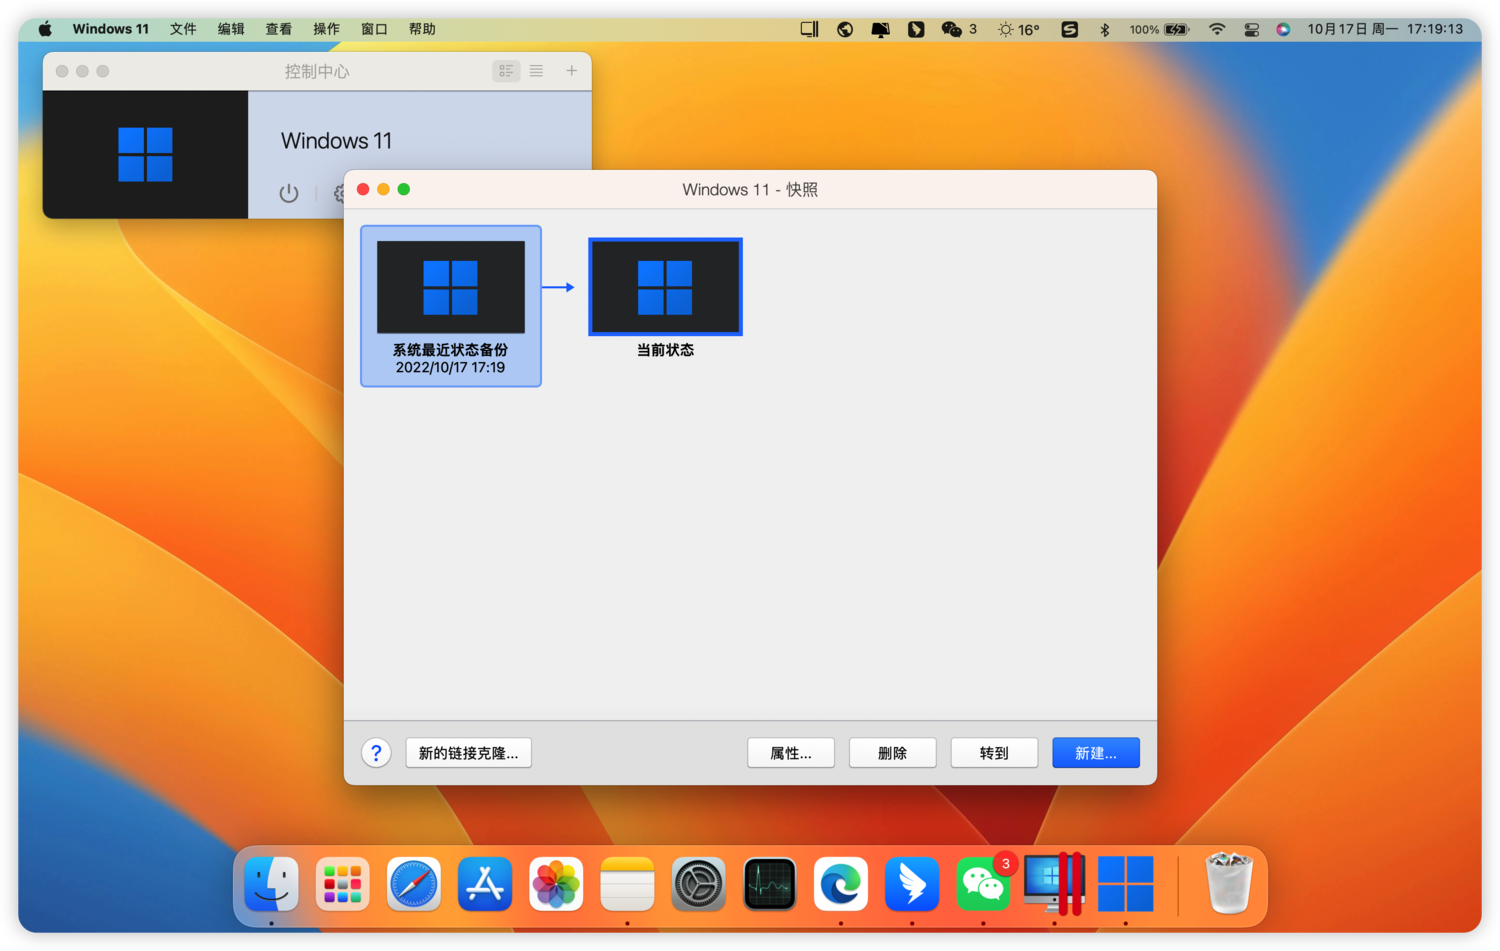Click the 新建... button
The height and width of the screenshot is (951, 1500).
[x=1095, y=753]
